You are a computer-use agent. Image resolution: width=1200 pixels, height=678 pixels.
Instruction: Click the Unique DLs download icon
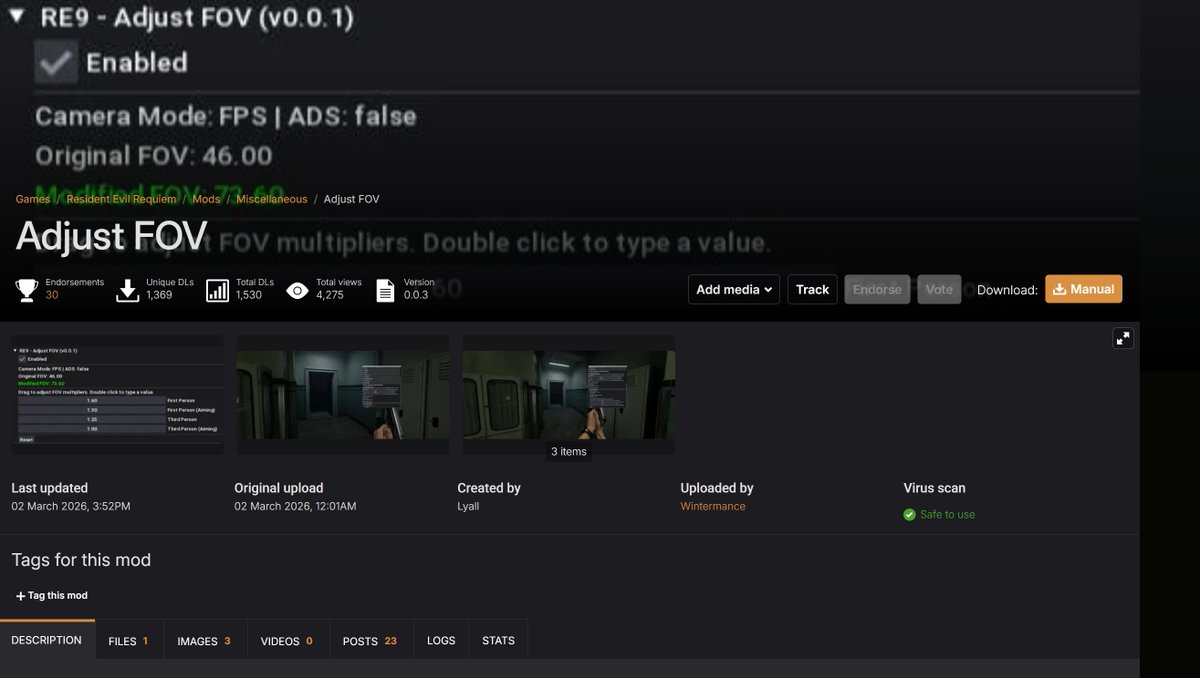pos(127,290)
